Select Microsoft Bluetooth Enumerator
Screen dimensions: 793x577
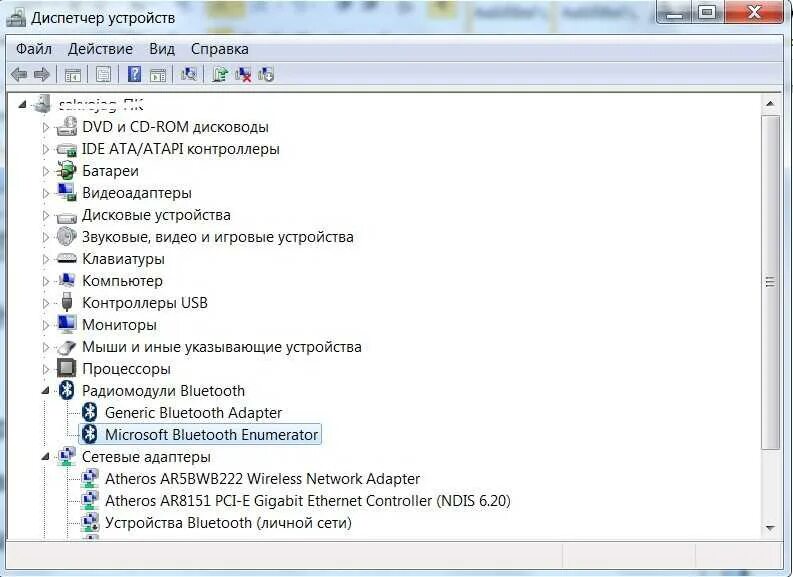(x=211, y=434)
